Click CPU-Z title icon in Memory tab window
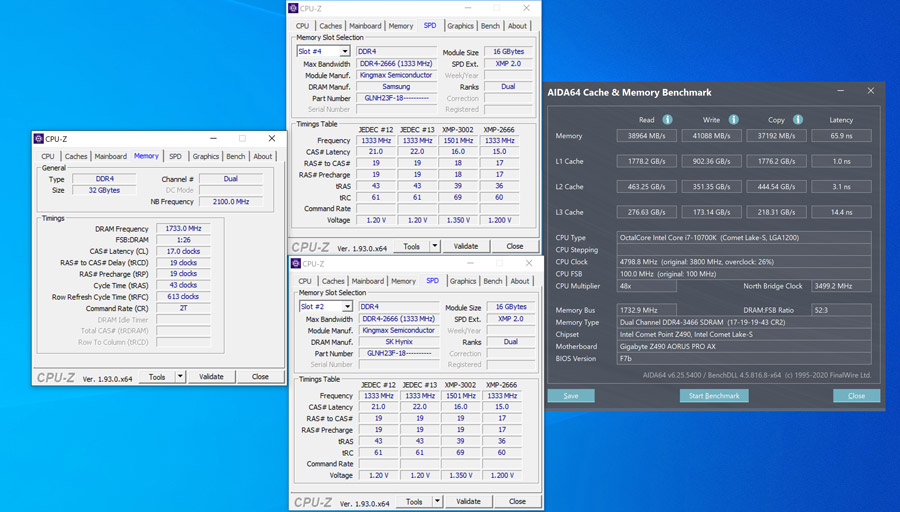This screenshot has width=900, height=512. tap(38, 138)
